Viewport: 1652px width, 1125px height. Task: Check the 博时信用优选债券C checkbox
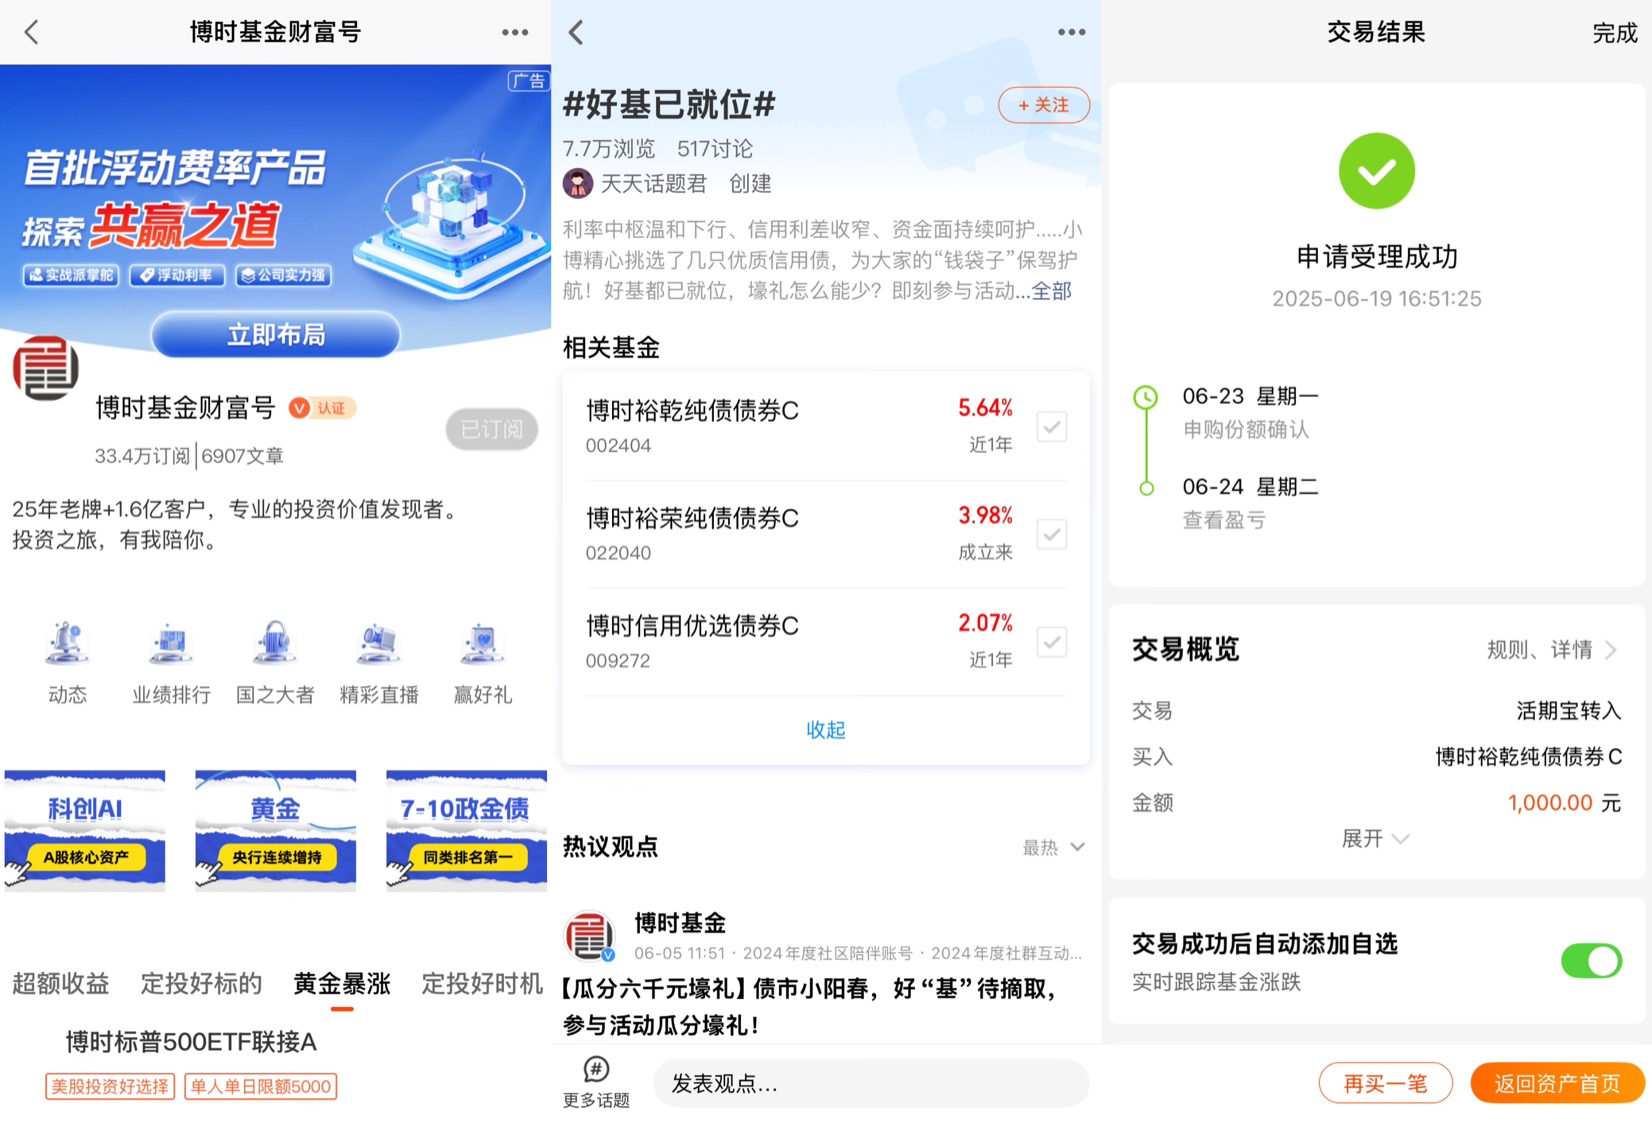point(1051,642)
